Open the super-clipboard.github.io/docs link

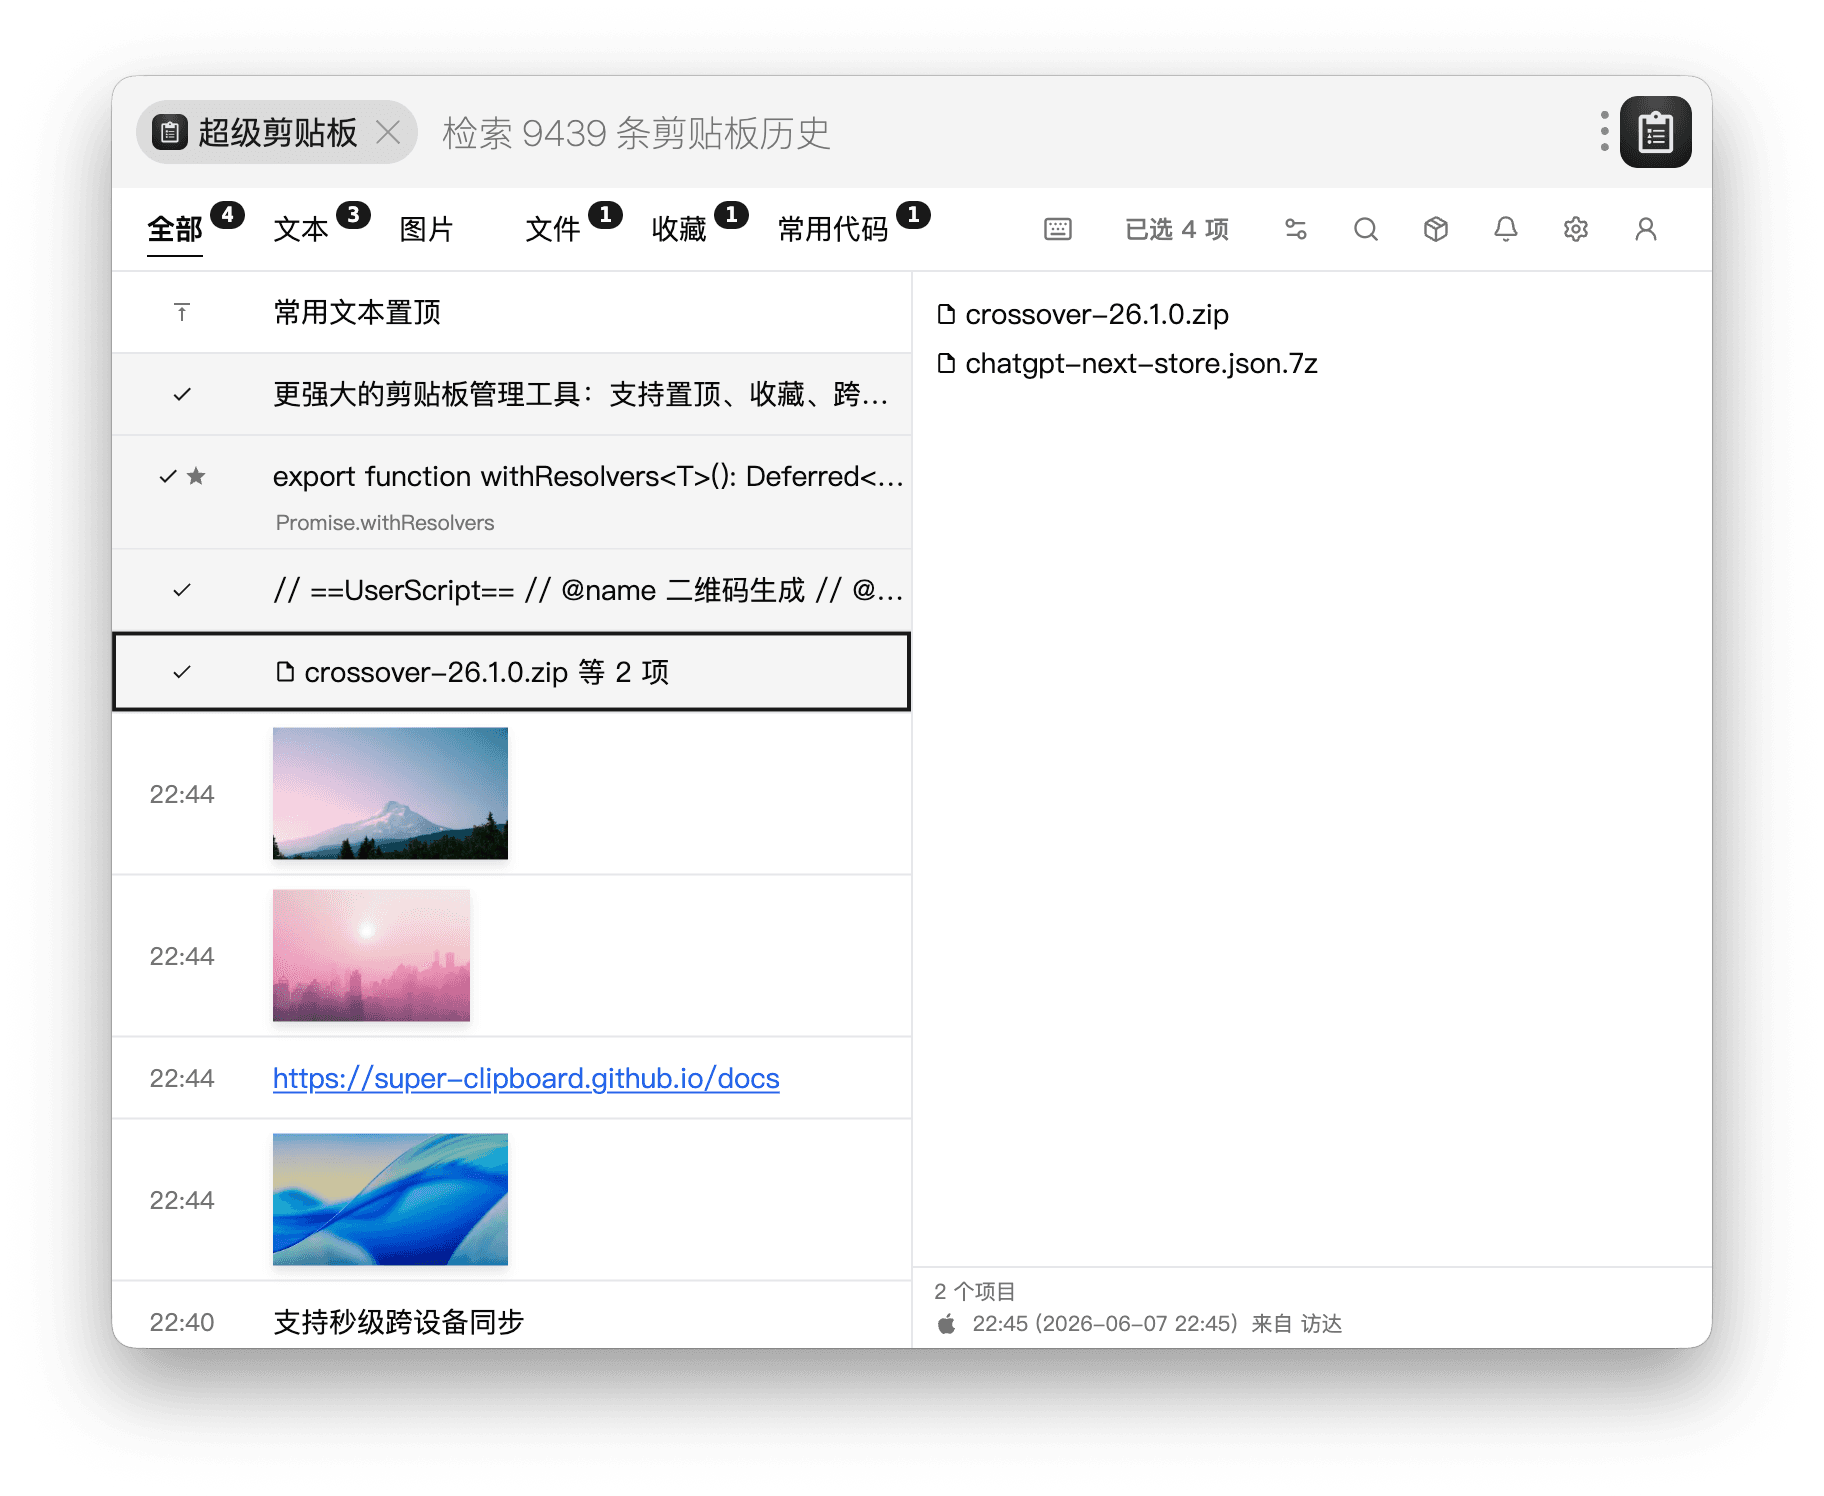pos(526,1079)
